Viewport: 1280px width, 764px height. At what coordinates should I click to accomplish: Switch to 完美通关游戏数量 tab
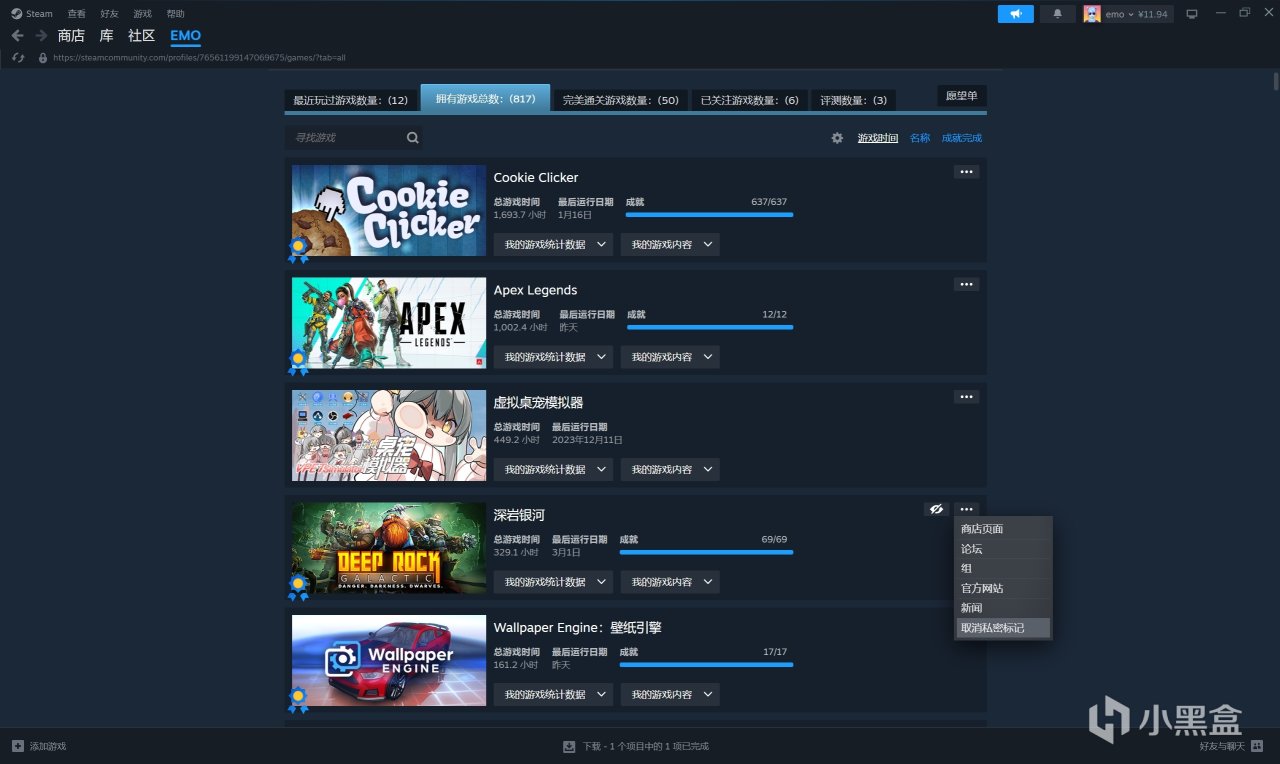pos(620,100)
